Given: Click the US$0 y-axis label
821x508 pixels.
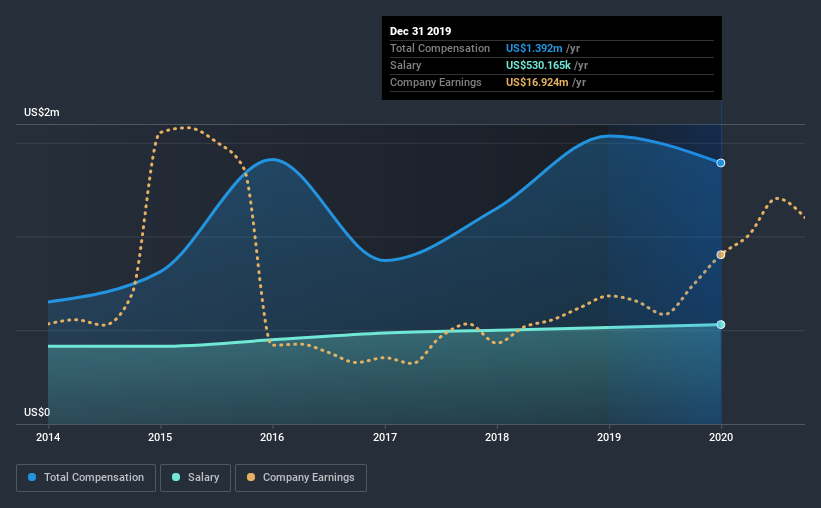Looking at the screenshot, I should pyautogui.click(x=37, y=412).
